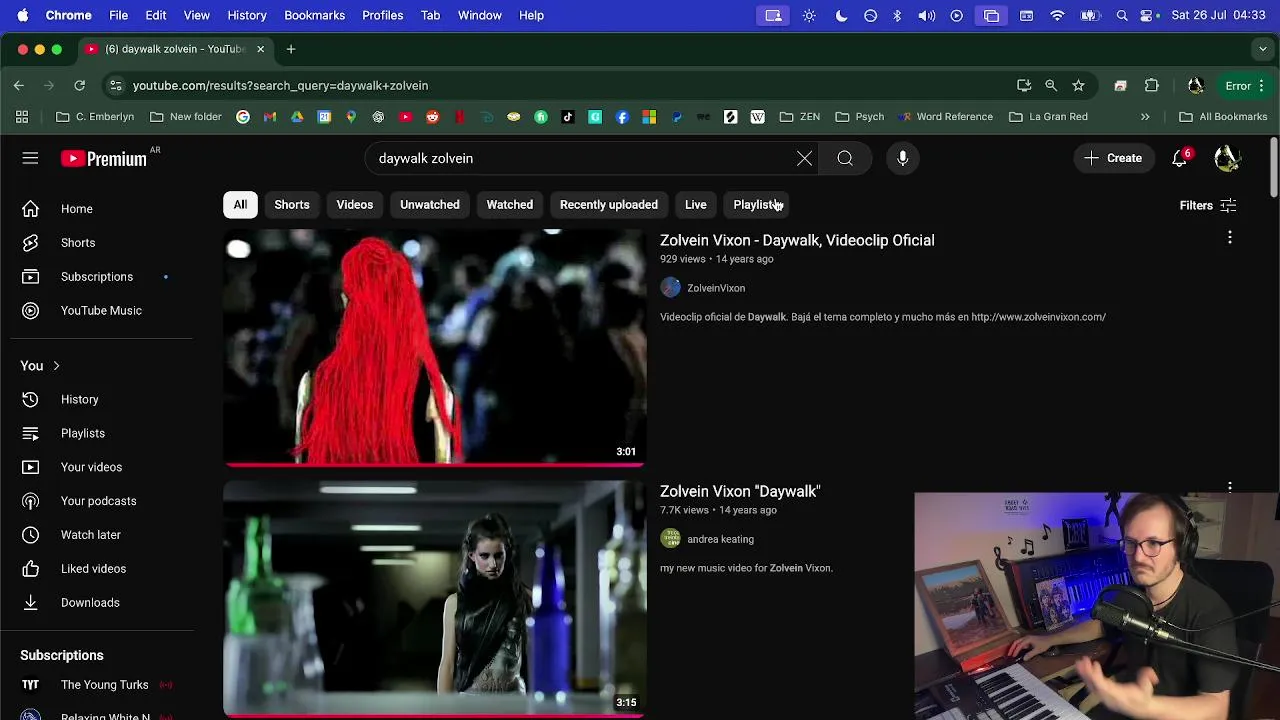Open the History menu in the menu bar
The width and height of the screenshot is (1280, 720).
[247, 15]
